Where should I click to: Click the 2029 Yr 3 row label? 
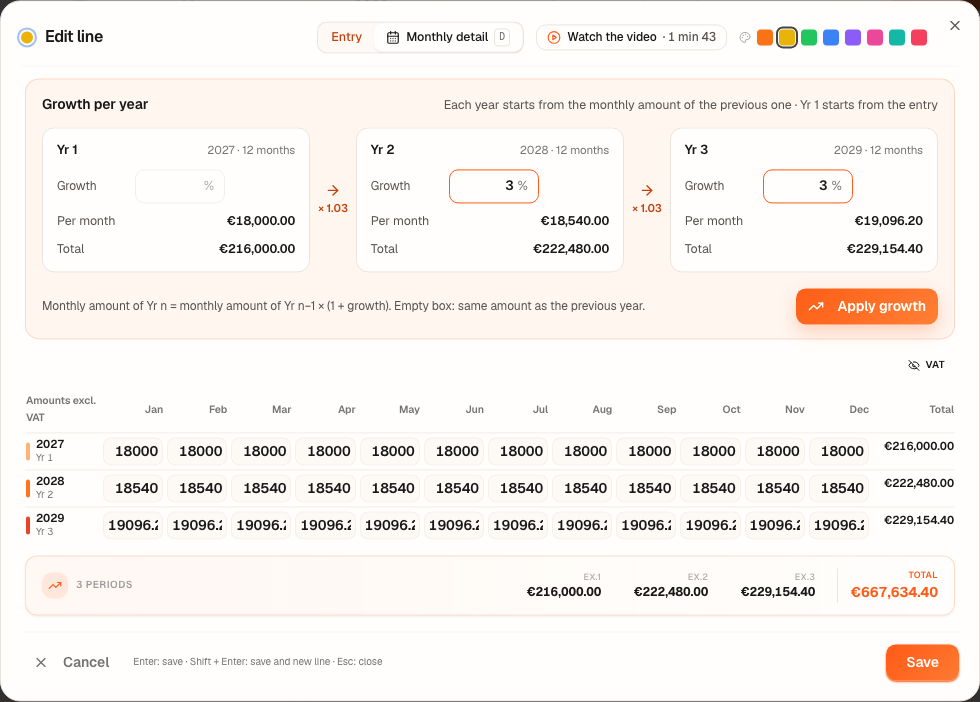pyautogui.click(x=50, y=524)
